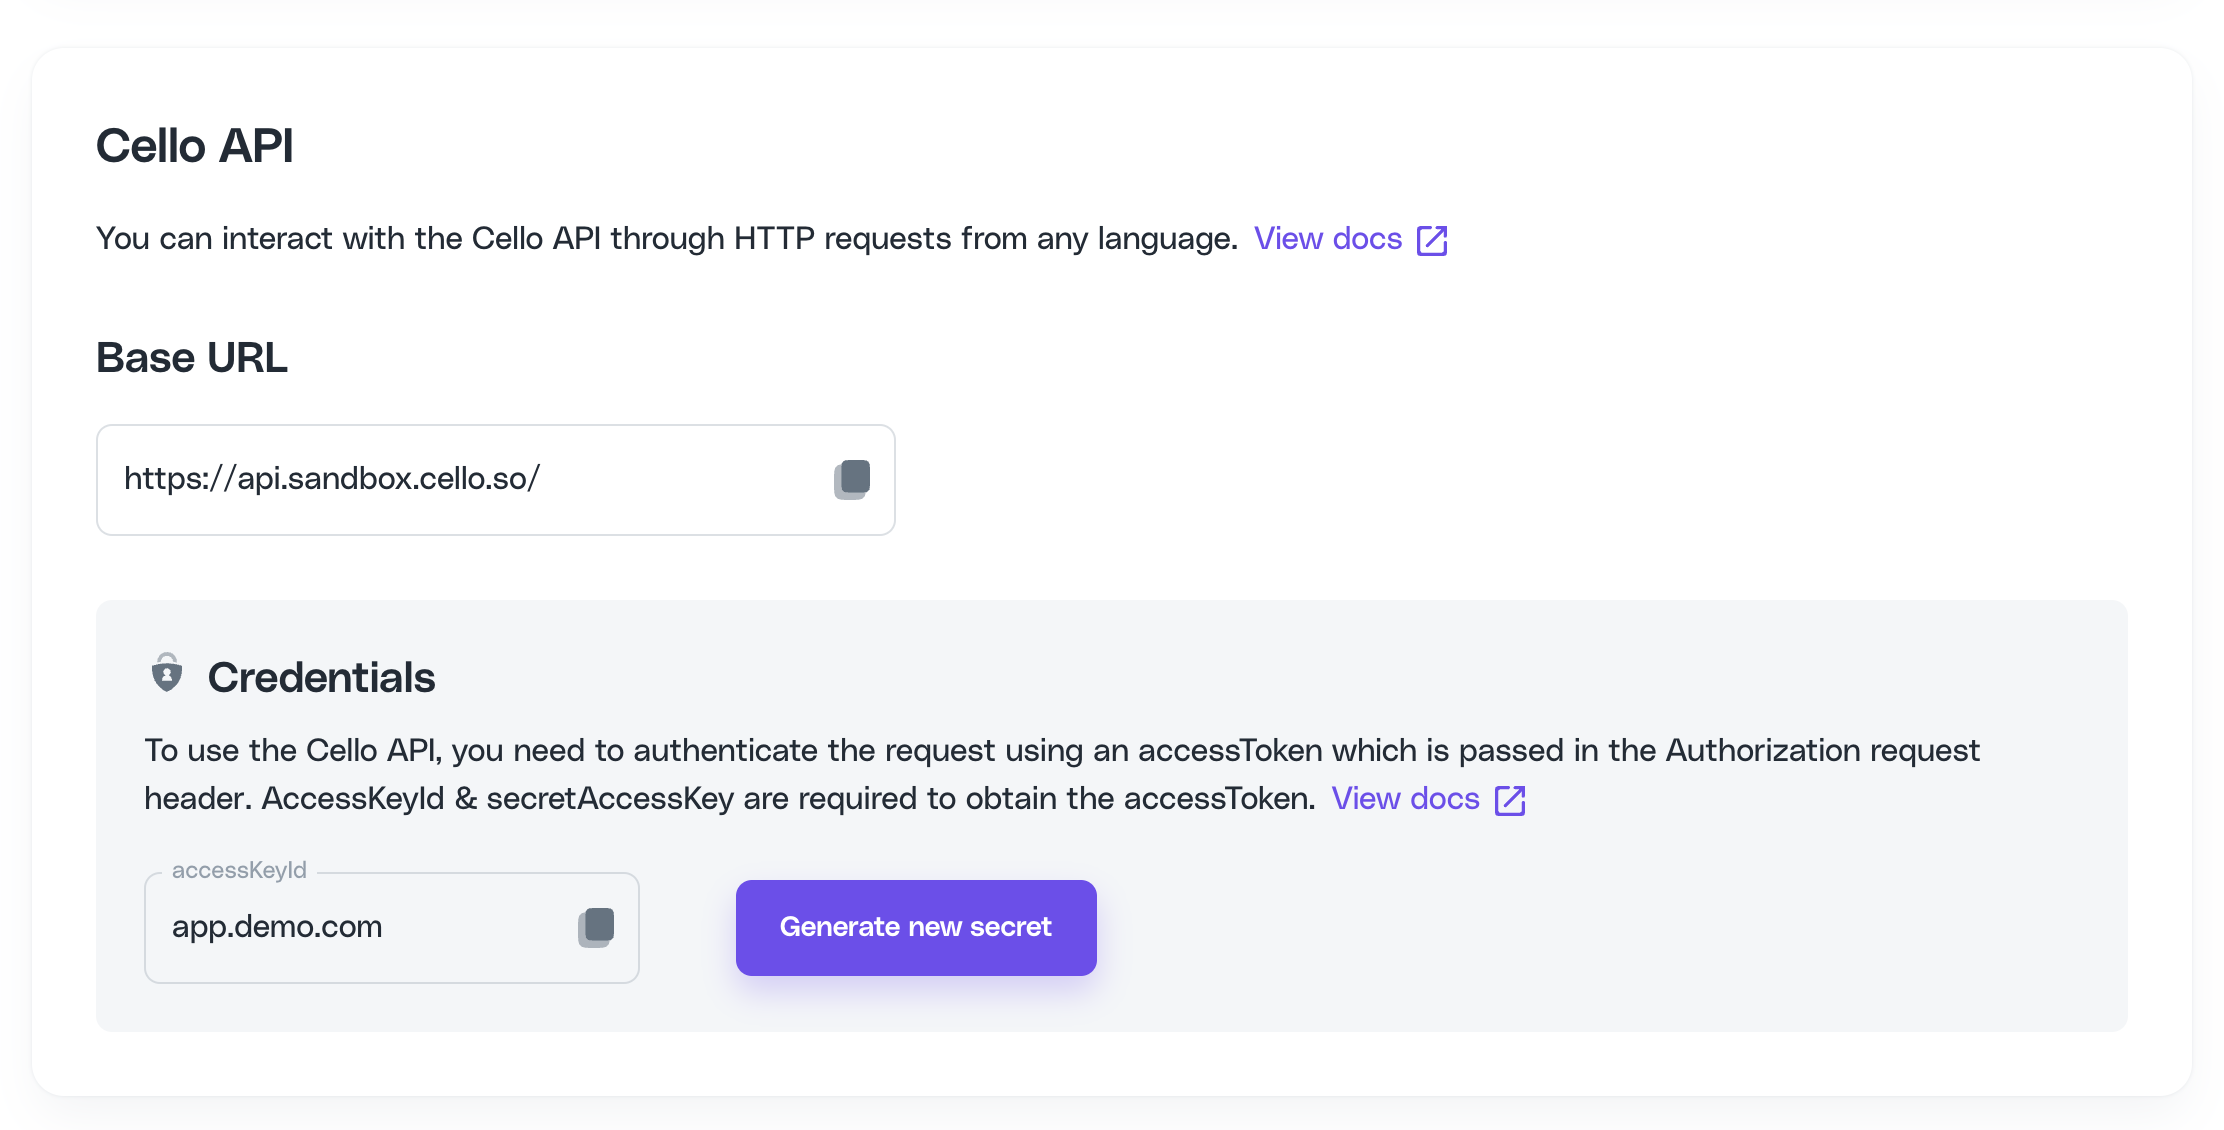Copy the Base URL with the copy icon
The height and width of the screenshot is (1130, 2224).
pyautogui.click(x=852, y=479)
